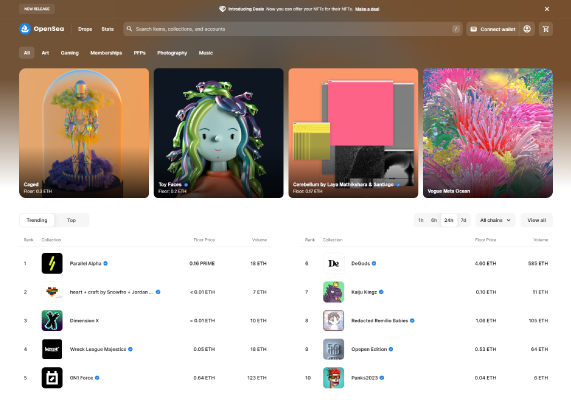Select the 1h time range

pos(421,220)
